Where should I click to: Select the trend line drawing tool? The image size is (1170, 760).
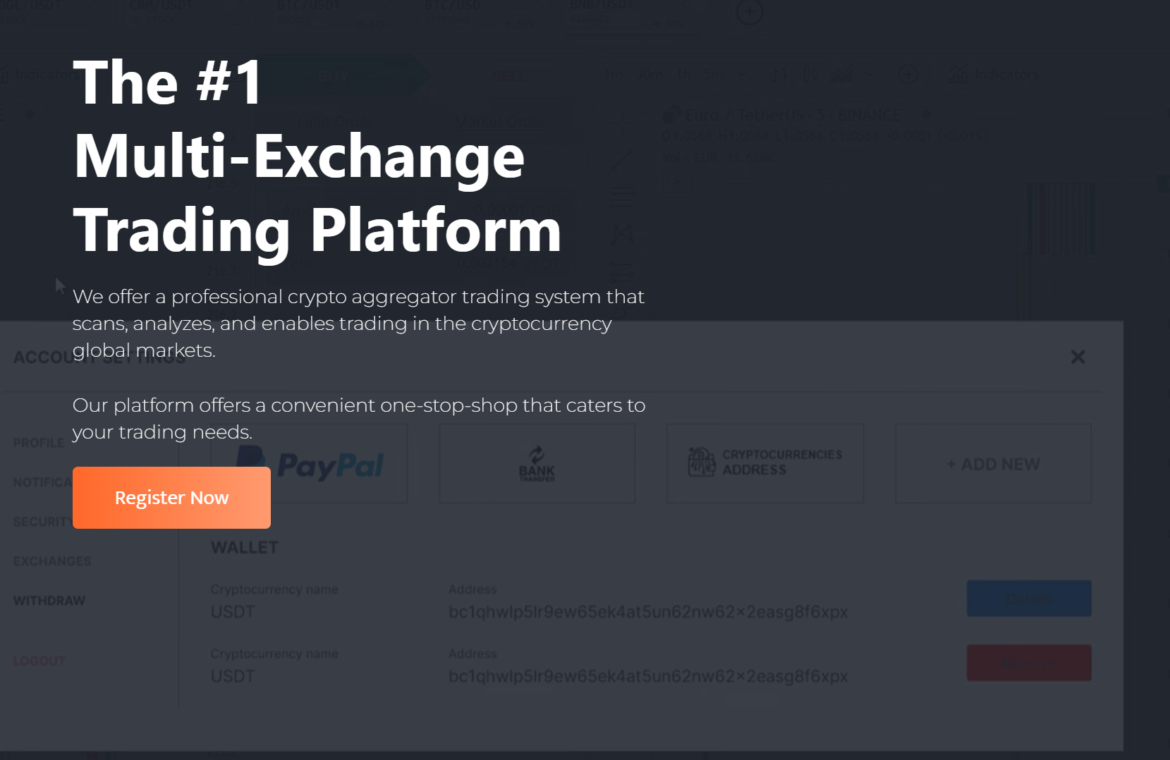click(x=621, y=160)
